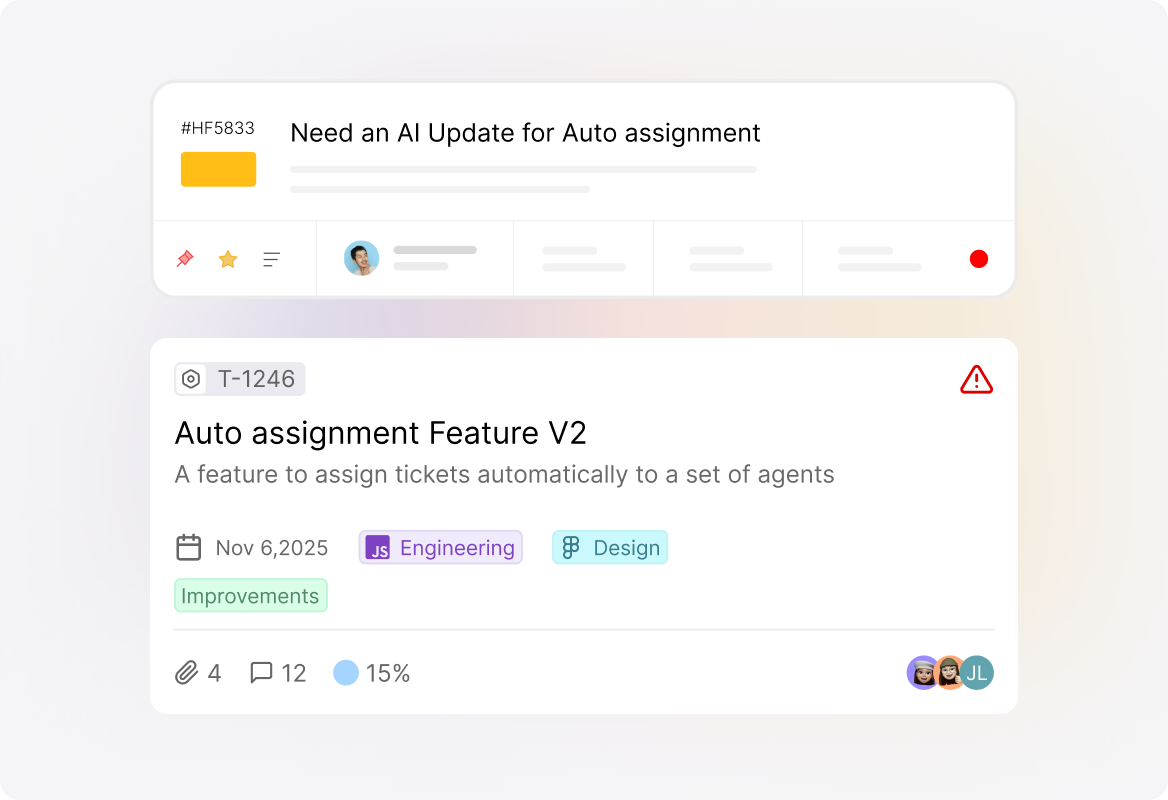Screen dimensions: 1168x800
Task: Click the paperclip attachments icon
Action: (186, 673)
